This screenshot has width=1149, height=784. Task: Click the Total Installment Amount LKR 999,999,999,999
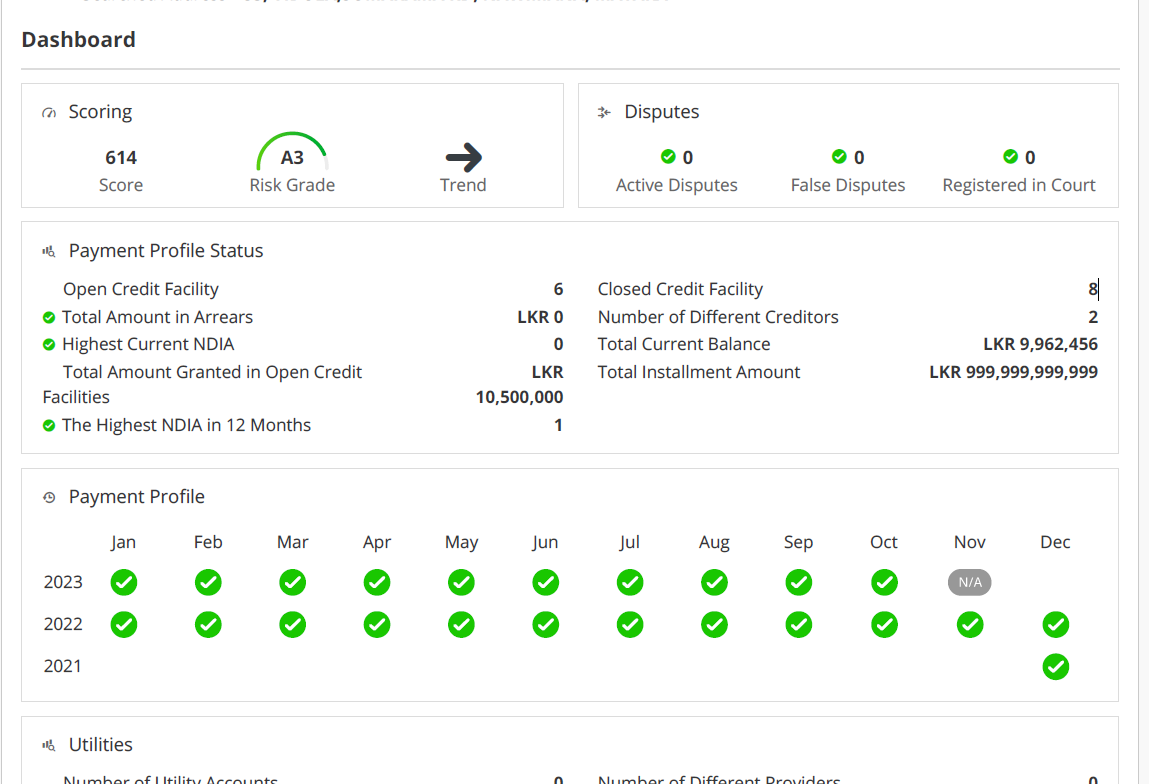pyautogui.click(x=1013, y=372)
